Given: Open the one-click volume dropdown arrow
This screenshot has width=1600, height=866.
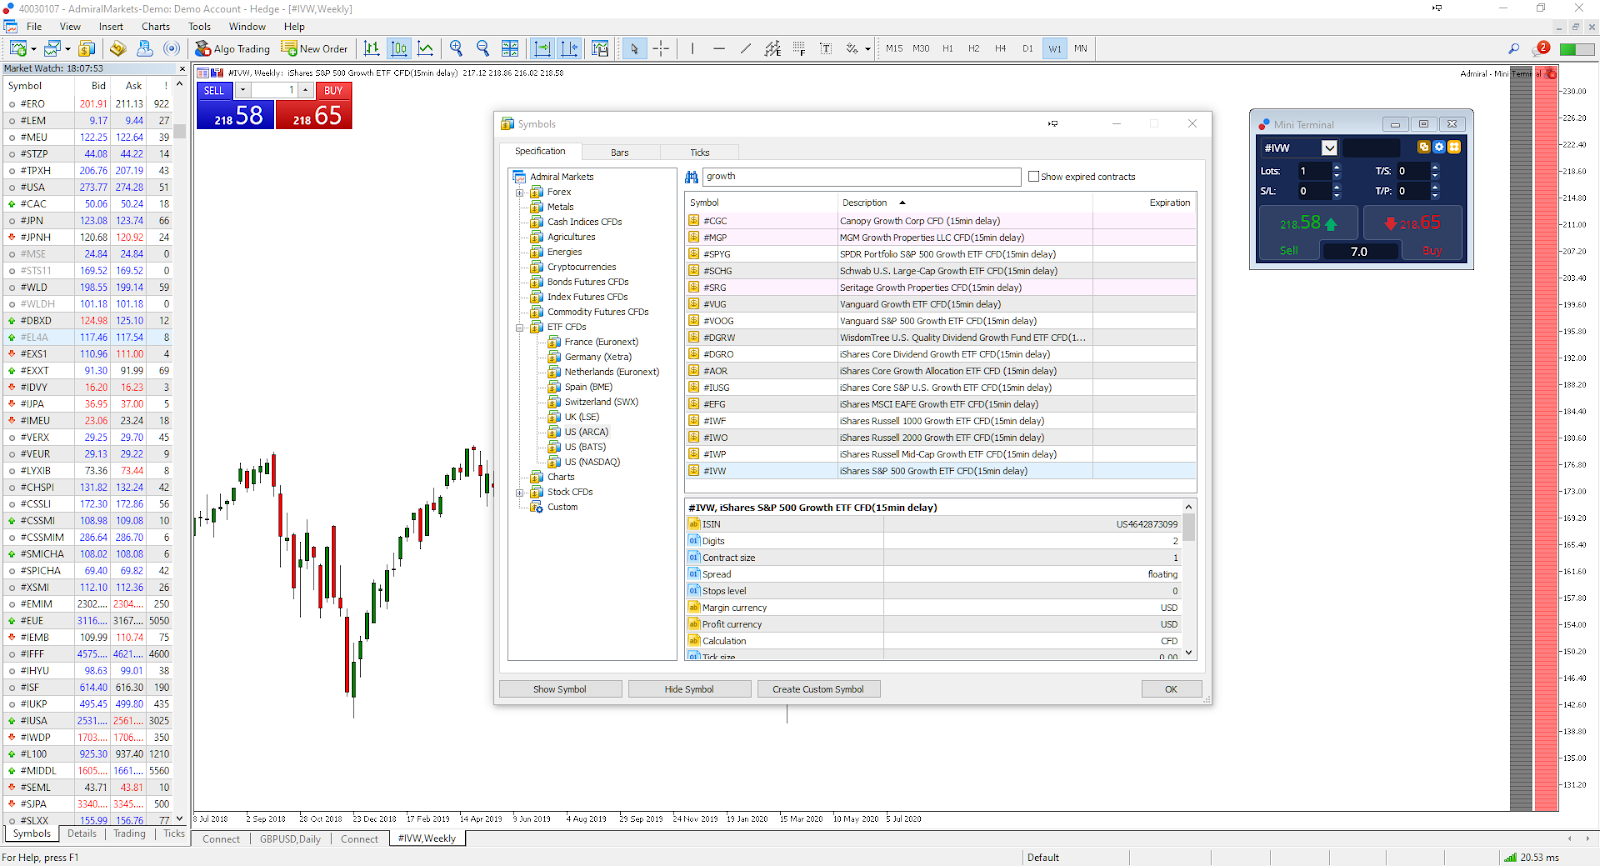Looking at the screenshot, I should point(243,90).
